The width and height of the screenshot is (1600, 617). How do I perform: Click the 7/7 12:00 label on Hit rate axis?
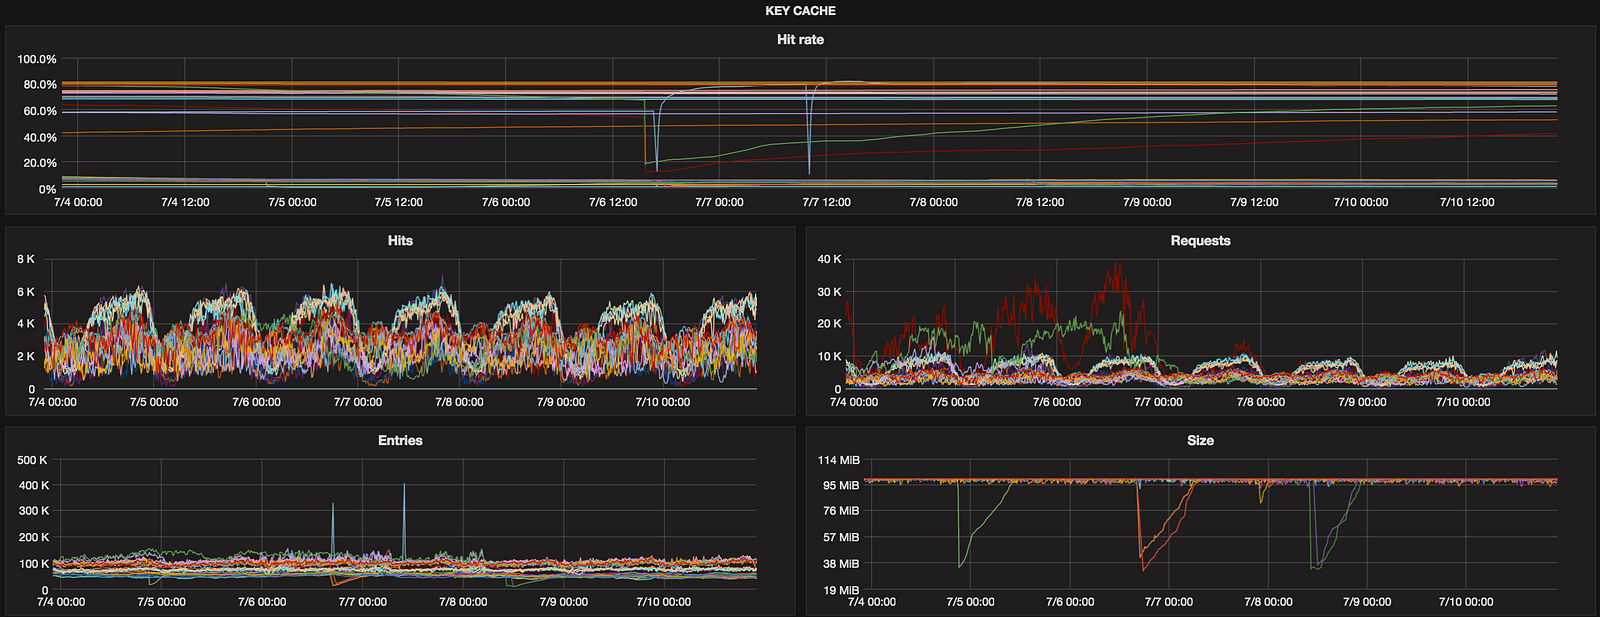(826, 202)
